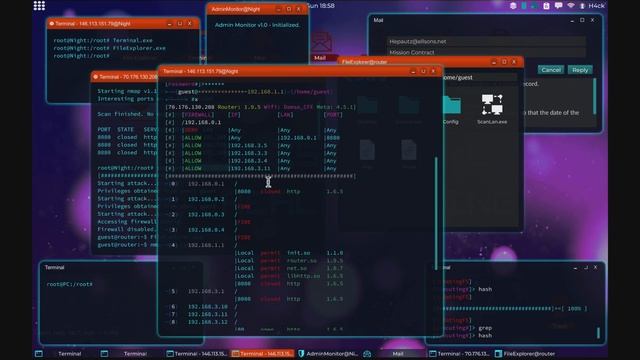Click the shield icon for AdminMonitor in taskbar
The height and width of the screenshot is (360, 640).
[301, 353]
